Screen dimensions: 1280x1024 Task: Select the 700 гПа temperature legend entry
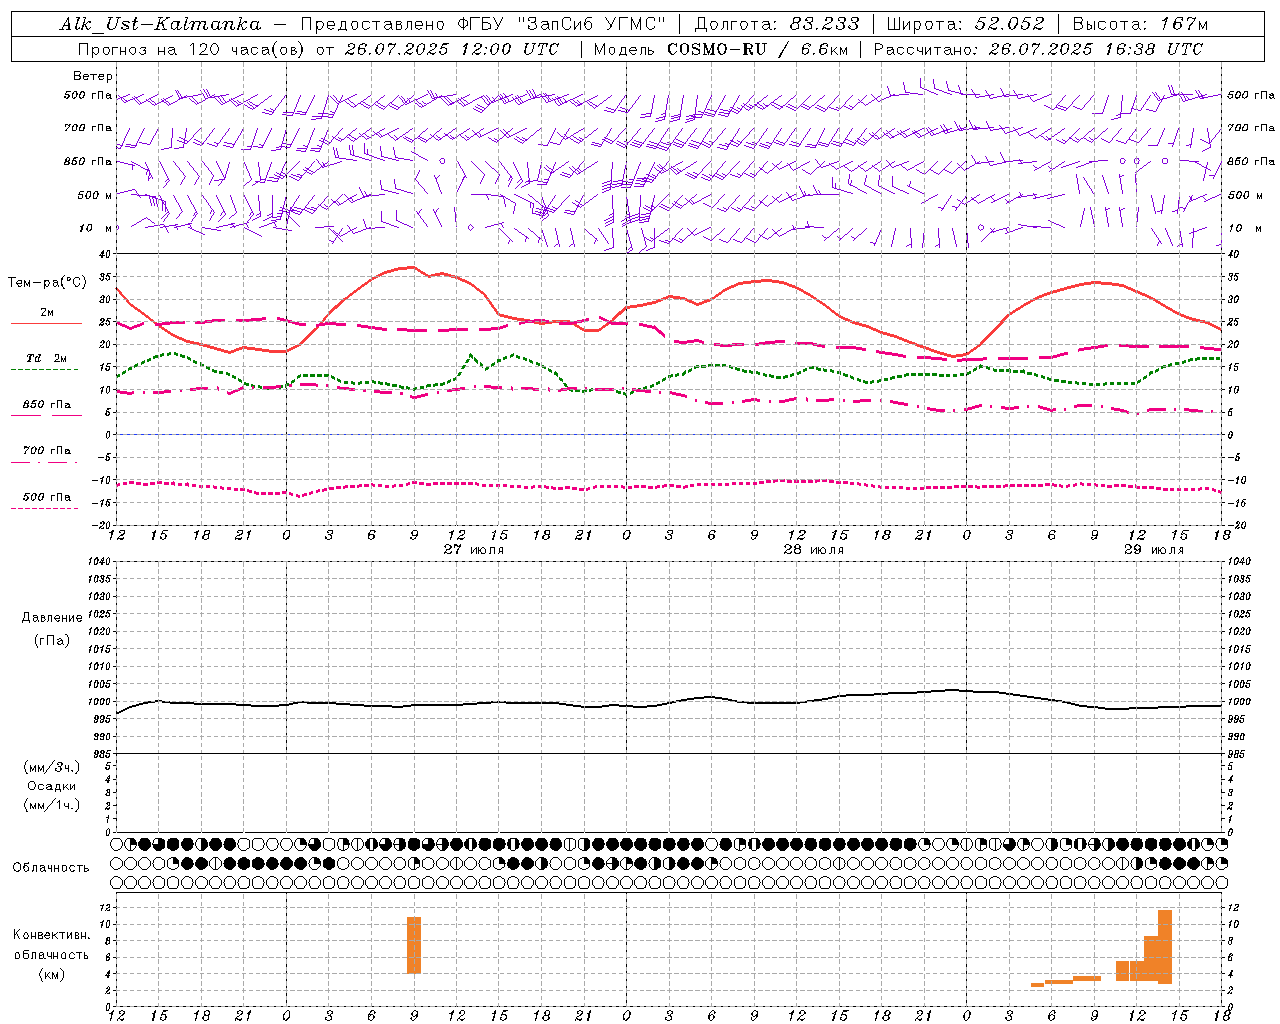[46, 451]
